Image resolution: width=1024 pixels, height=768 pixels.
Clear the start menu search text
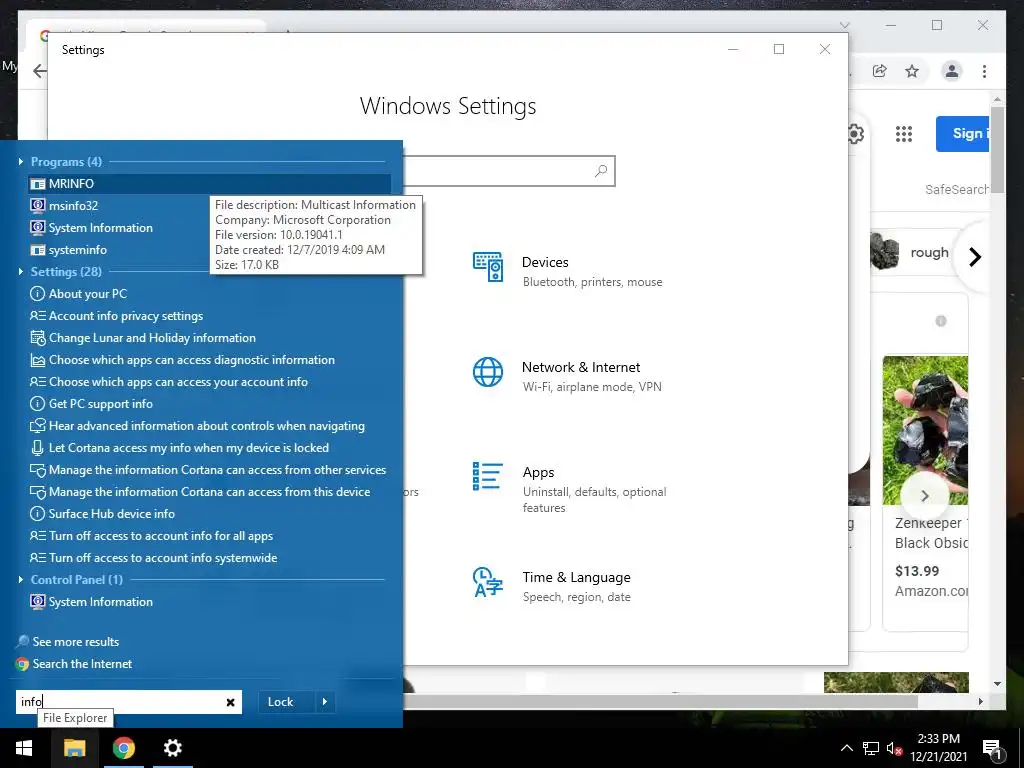tap(231, 703)
